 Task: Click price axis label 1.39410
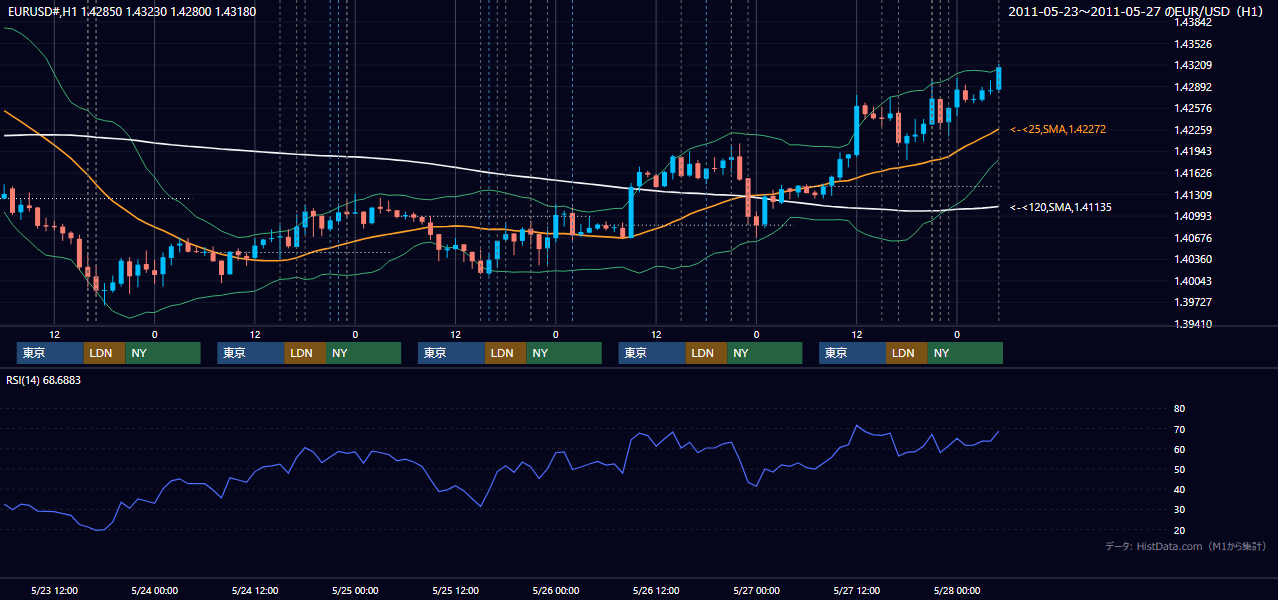[1192, 324]
